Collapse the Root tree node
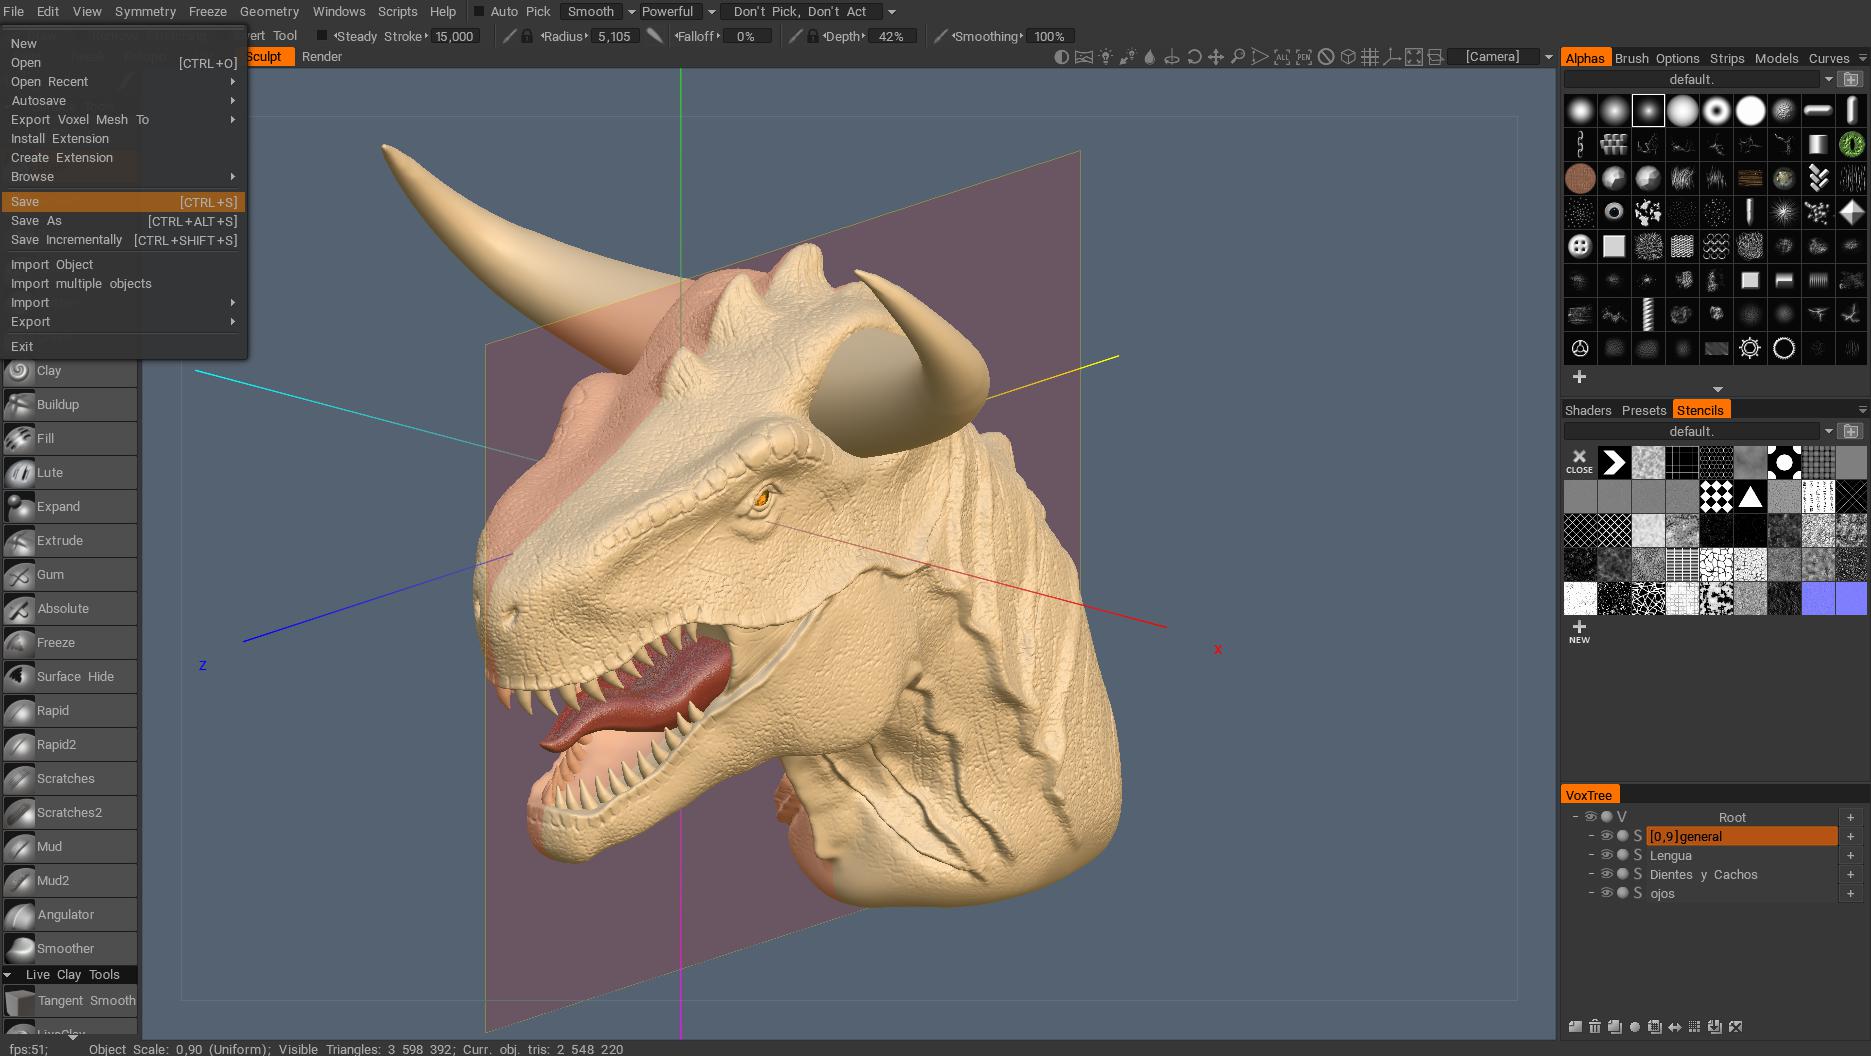The width and height of the screenshot is (1871, 1056). coord(1575,817)
